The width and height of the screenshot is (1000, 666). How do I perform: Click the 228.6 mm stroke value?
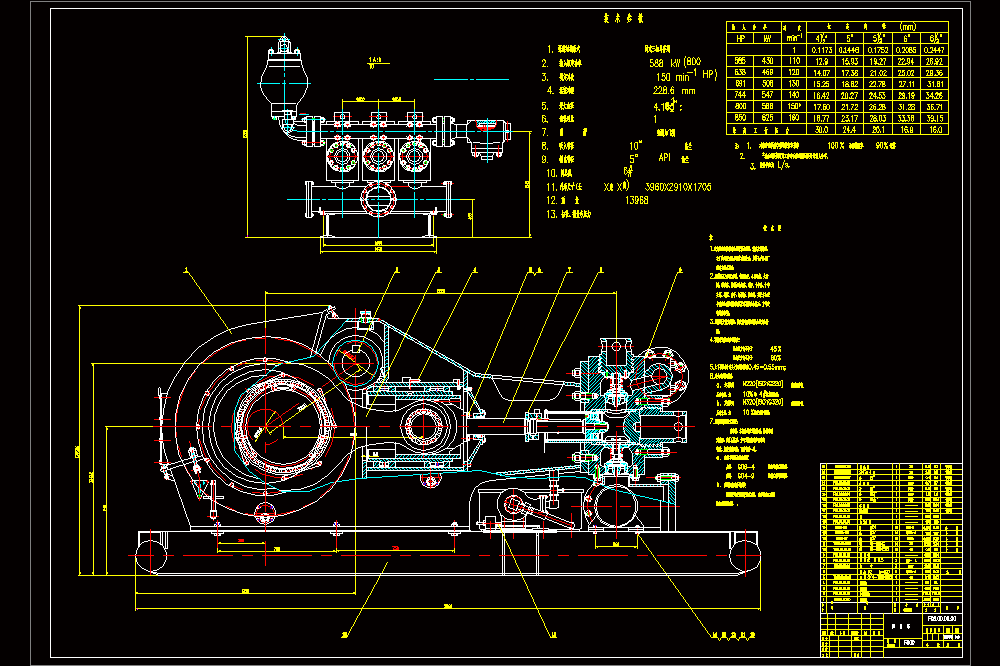[x=674, y=91]
